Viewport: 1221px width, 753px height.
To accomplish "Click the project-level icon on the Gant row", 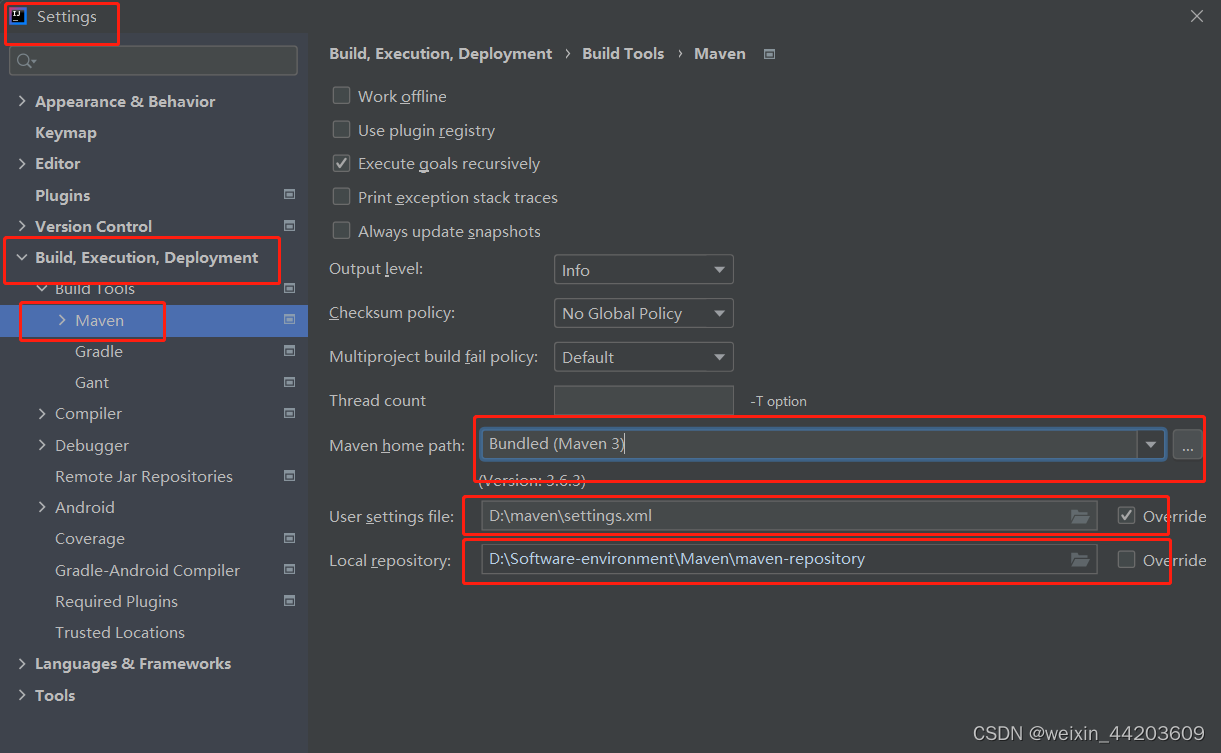I will coord(289,382).
